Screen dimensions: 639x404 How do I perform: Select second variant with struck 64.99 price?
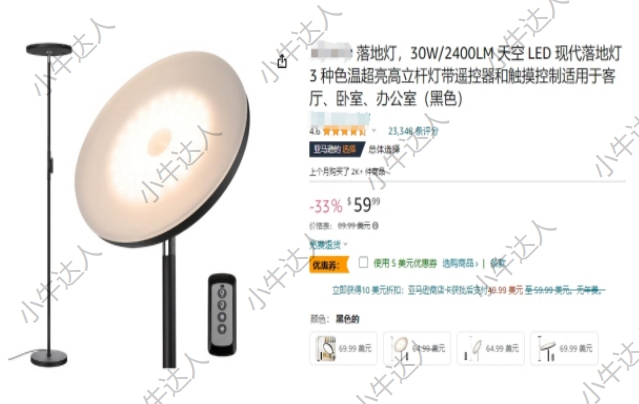tap(417, 348)
